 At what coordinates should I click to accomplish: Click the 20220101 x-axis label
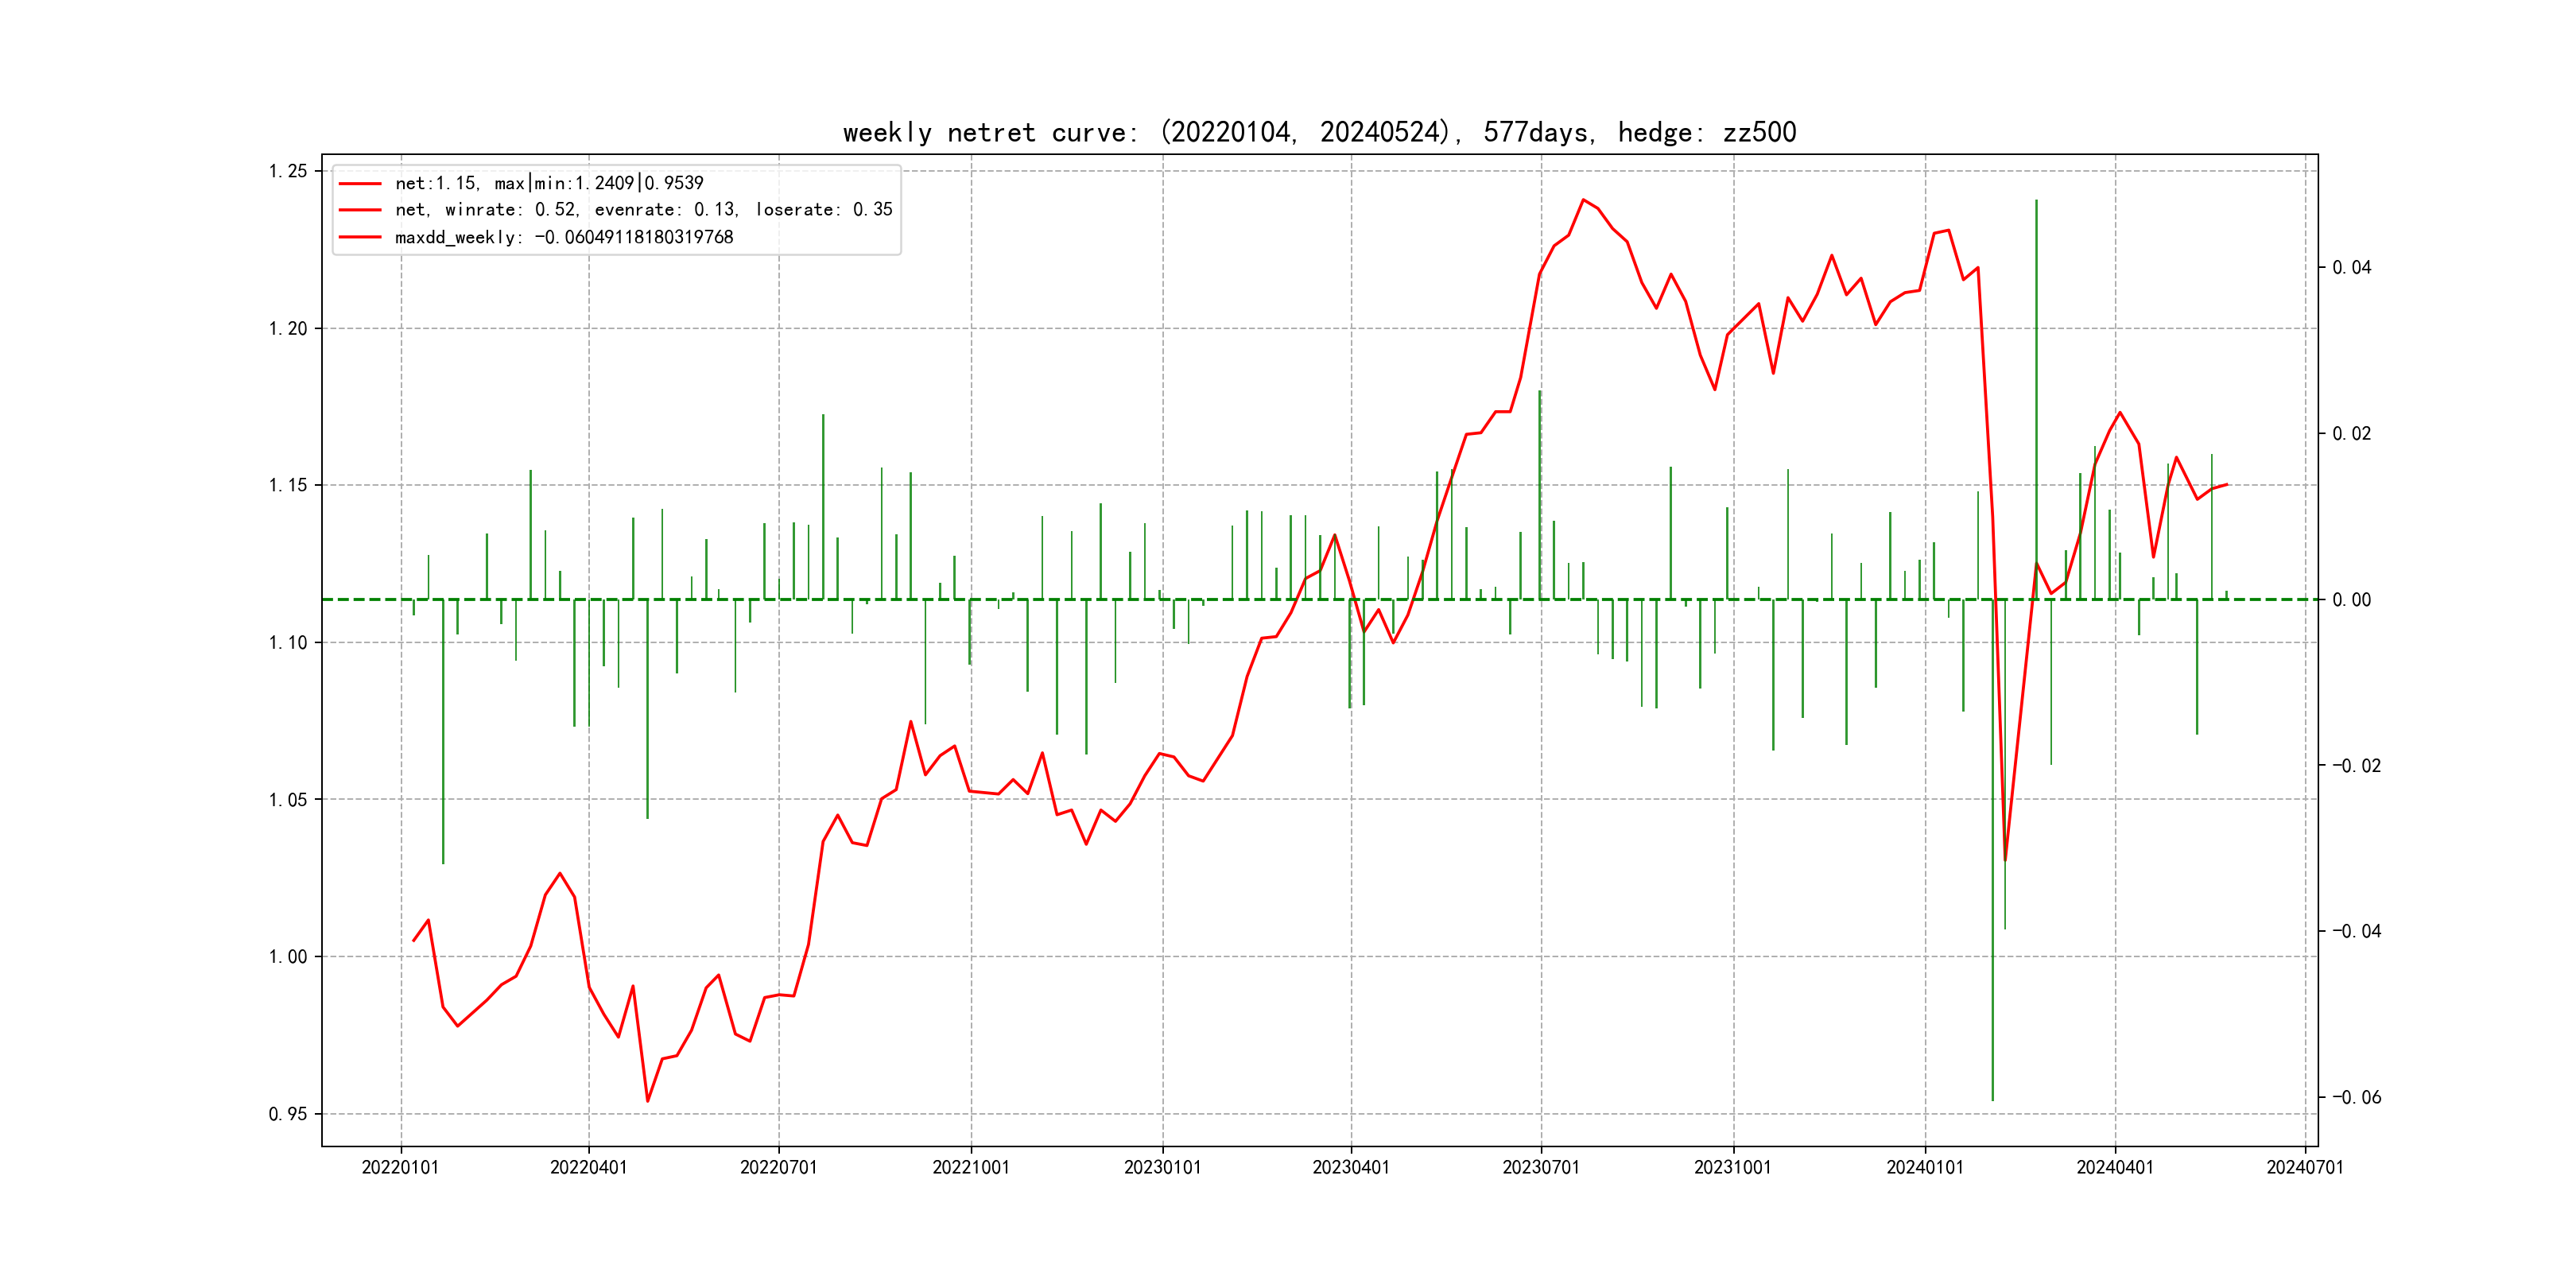click(400, 1167)
